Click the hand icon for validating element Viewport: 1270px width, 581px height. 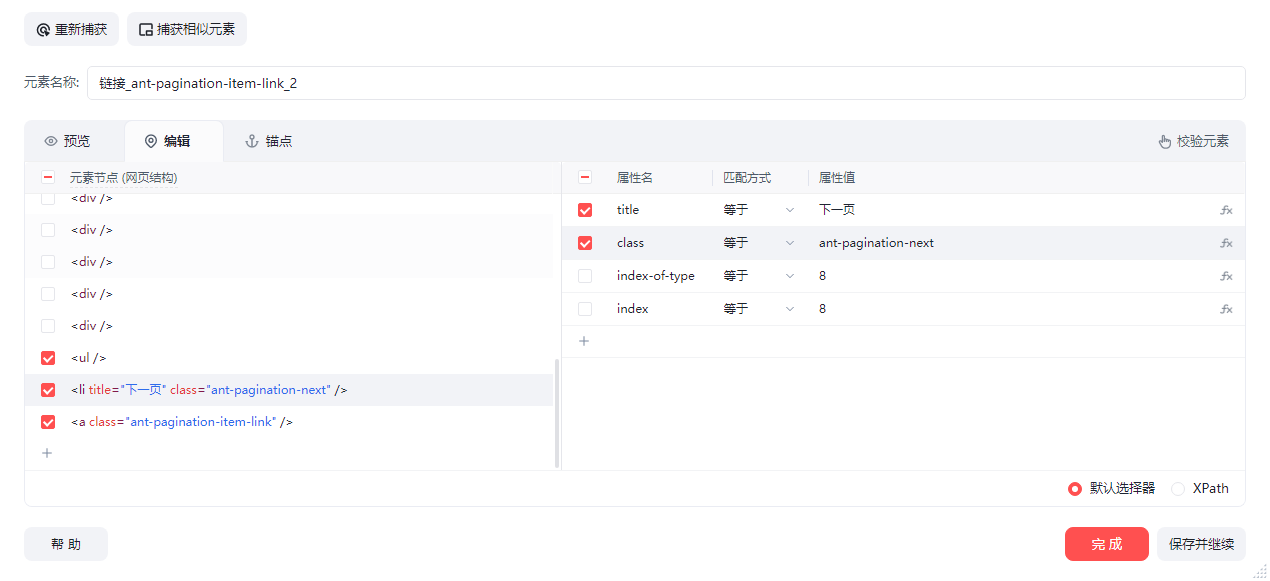(1164, 141)
